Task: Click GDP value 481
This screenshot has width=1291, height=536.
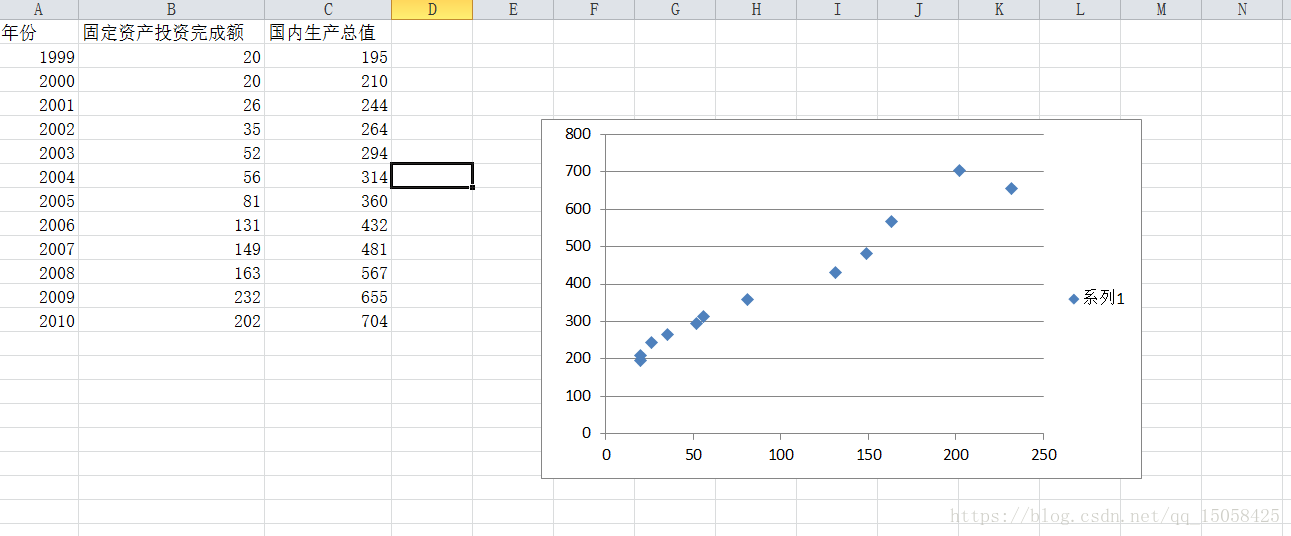Action: point(328,248)
